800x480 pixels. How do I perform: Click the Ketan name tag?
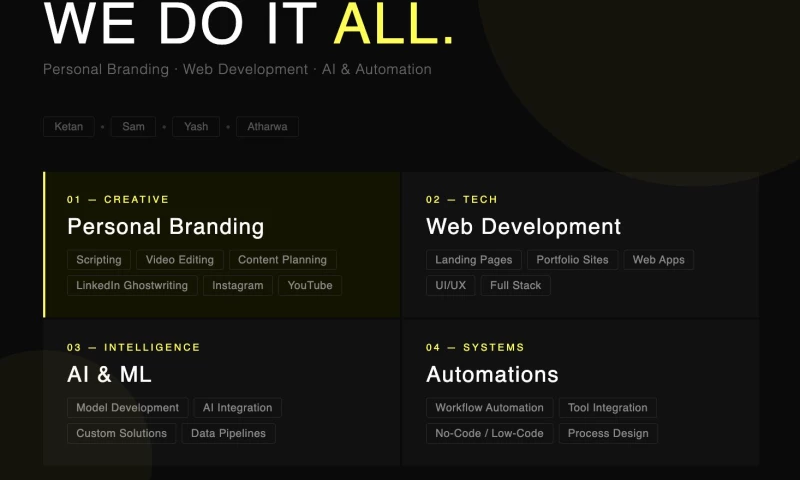[69, 127]
